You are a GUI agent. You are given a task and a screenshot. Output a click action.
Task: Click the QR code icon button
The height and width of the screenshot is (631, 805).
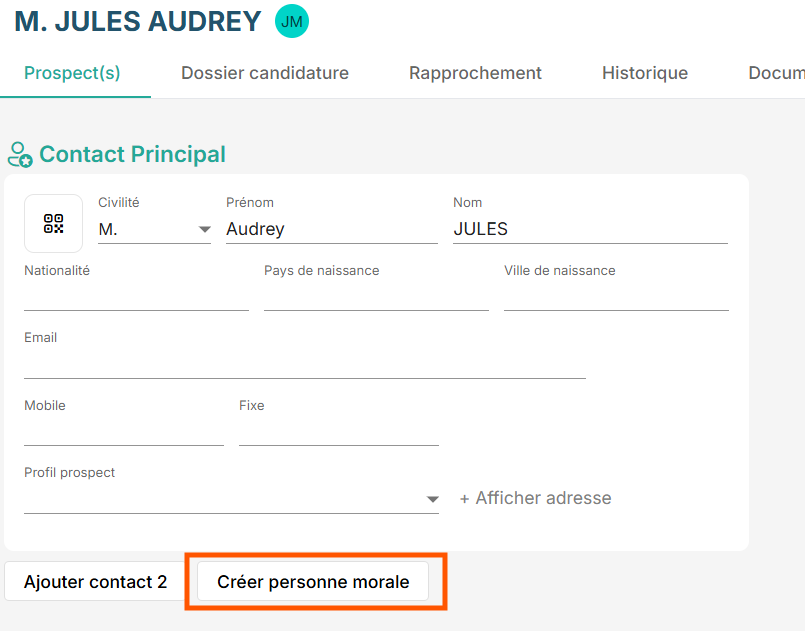click(53, 223)
